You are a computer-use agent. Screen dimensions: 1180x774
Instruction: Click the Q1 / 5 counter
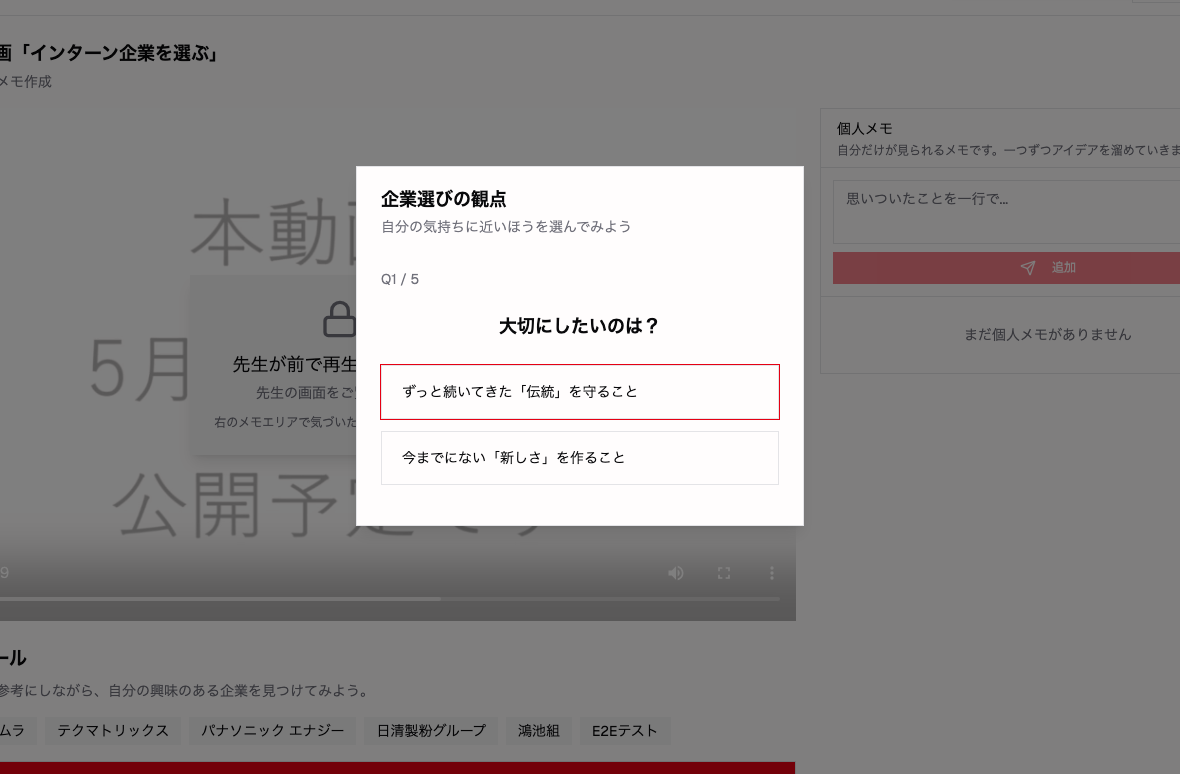[x=400, y=279]
